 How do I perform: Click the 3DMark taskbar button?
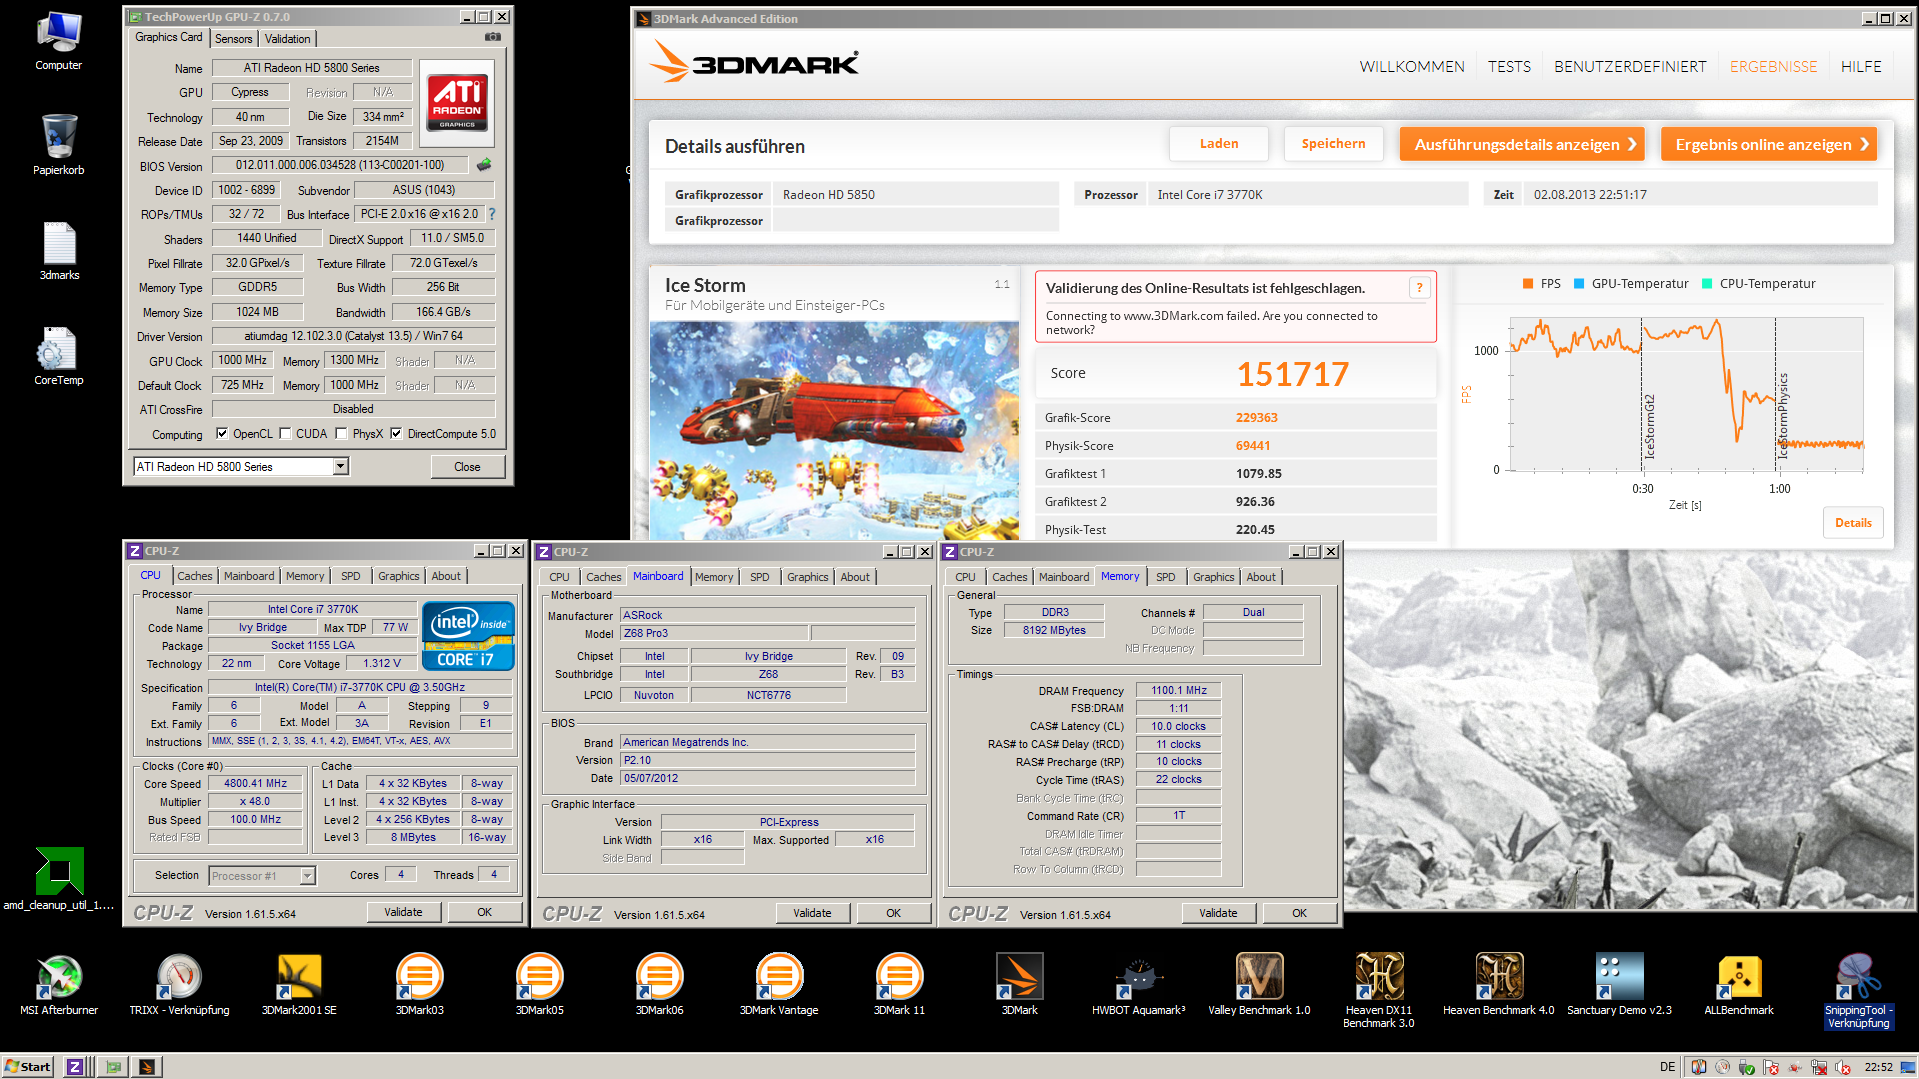click(x=146, y=1067)
